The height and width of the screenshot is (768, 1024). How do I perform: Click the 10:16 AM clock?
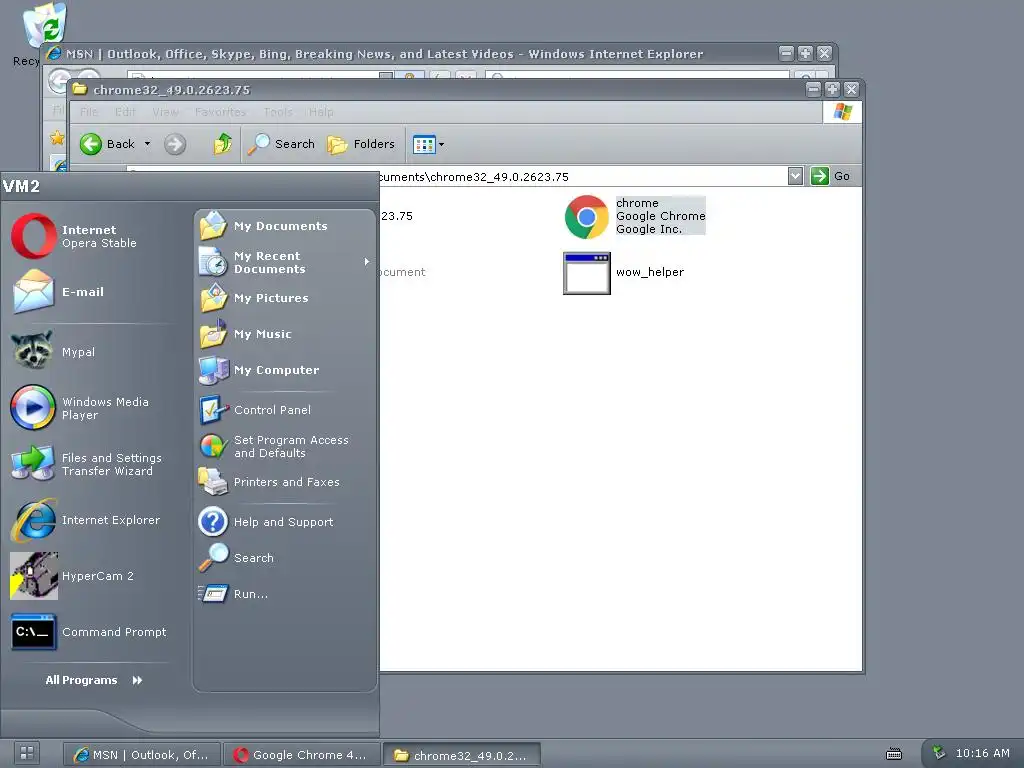click(x=982, y=754)
